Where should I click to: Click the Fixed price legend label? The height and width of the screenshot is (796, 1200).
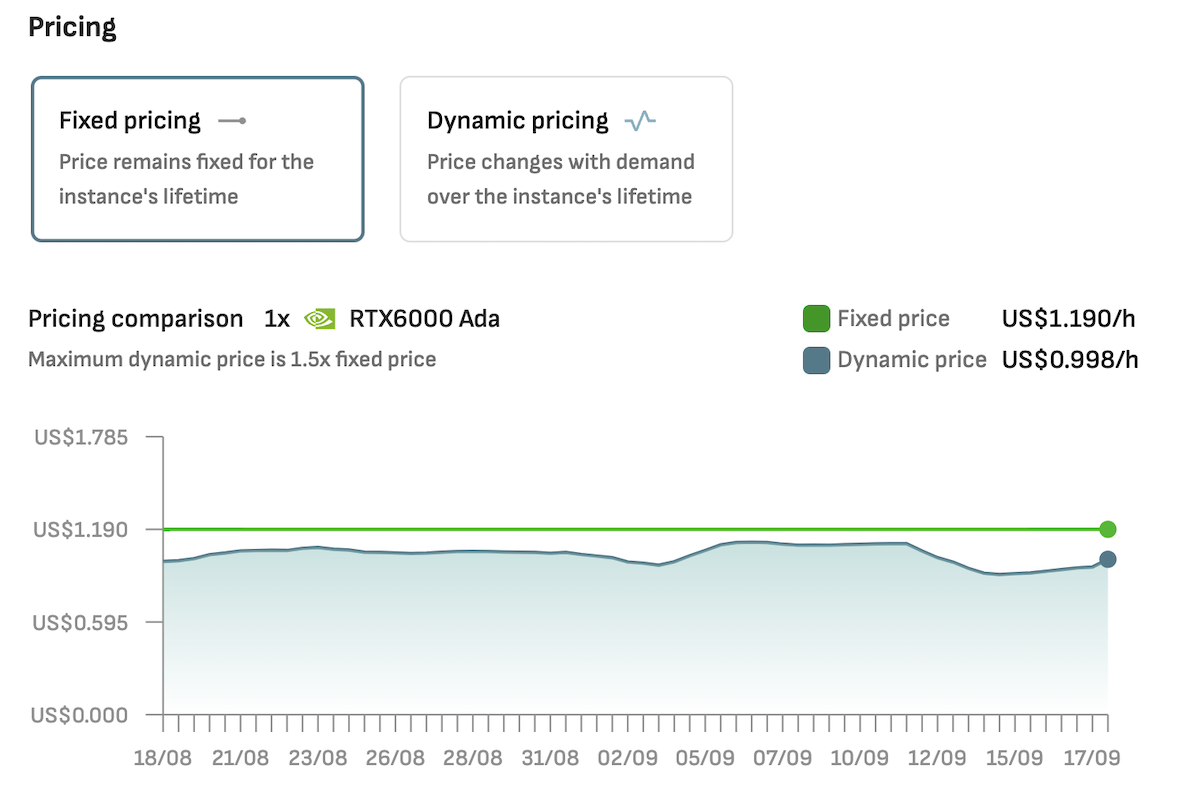893,319
